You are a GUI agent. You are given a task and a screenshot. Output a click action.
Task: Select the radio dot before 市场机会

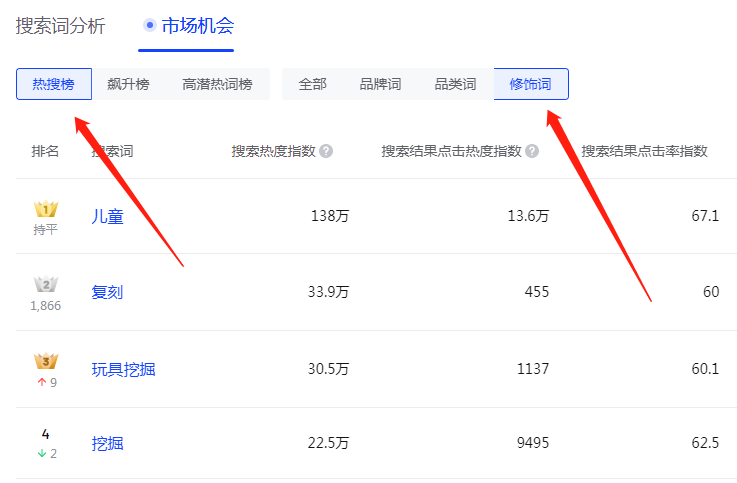click(149, 25)
